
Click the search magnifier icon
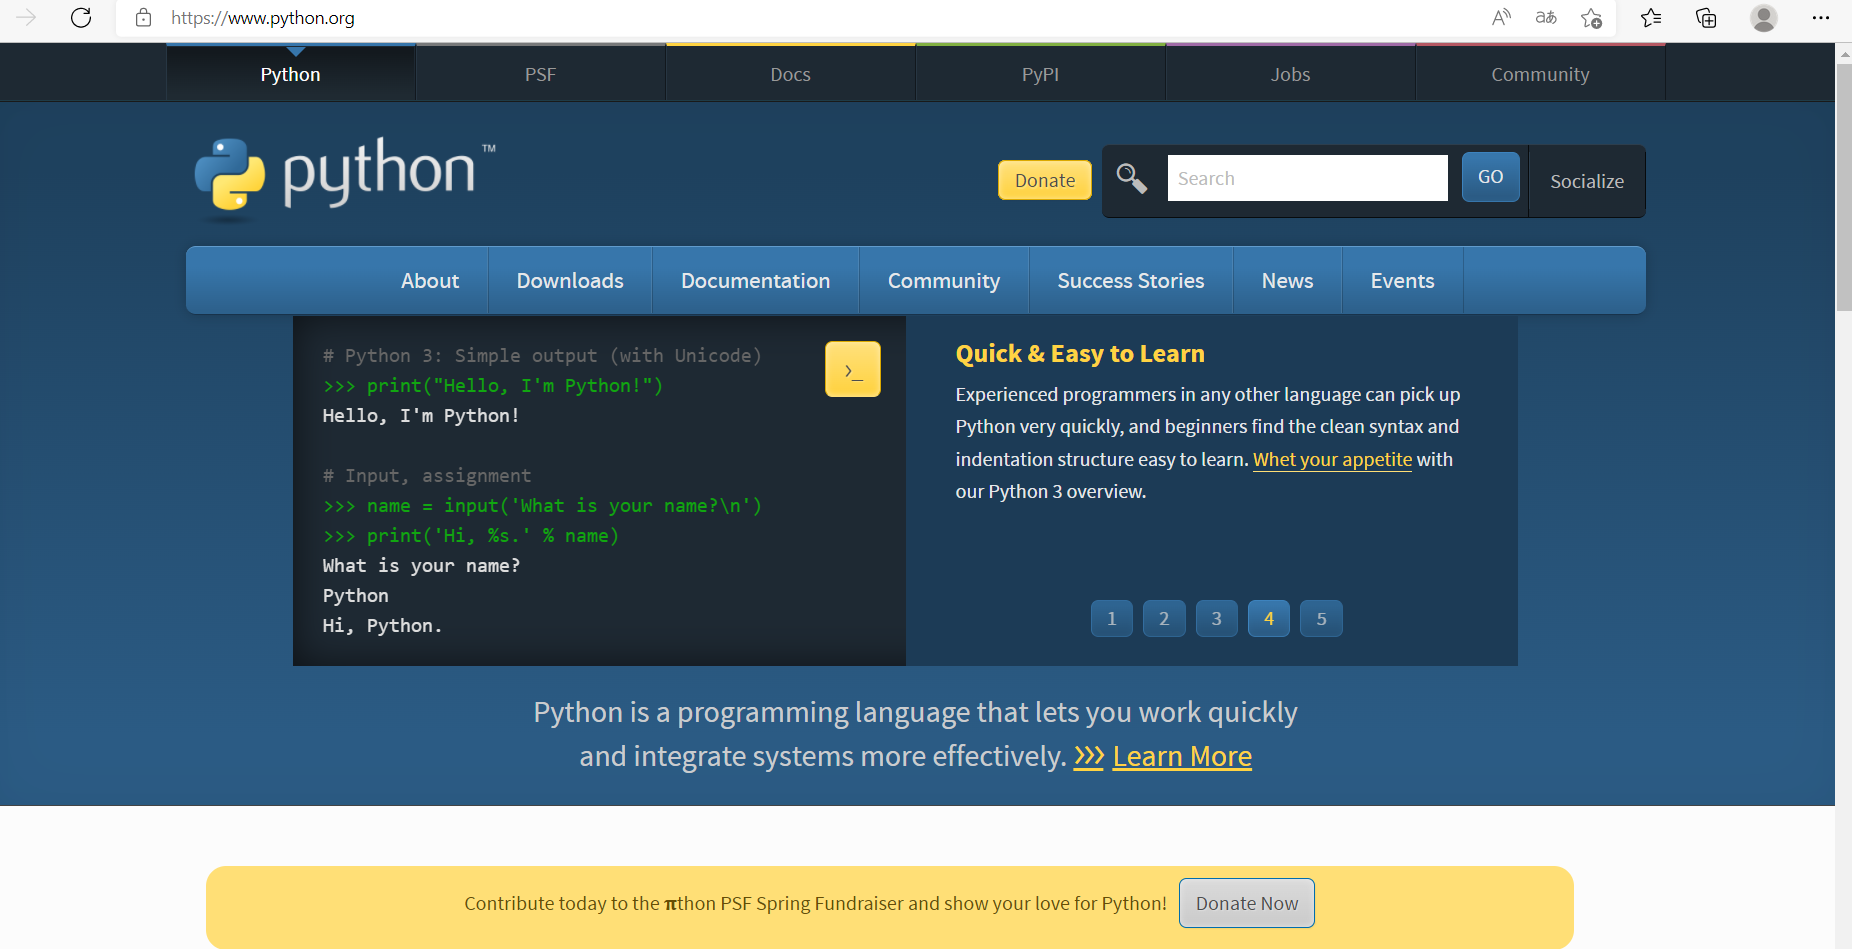click(1131, 177)
